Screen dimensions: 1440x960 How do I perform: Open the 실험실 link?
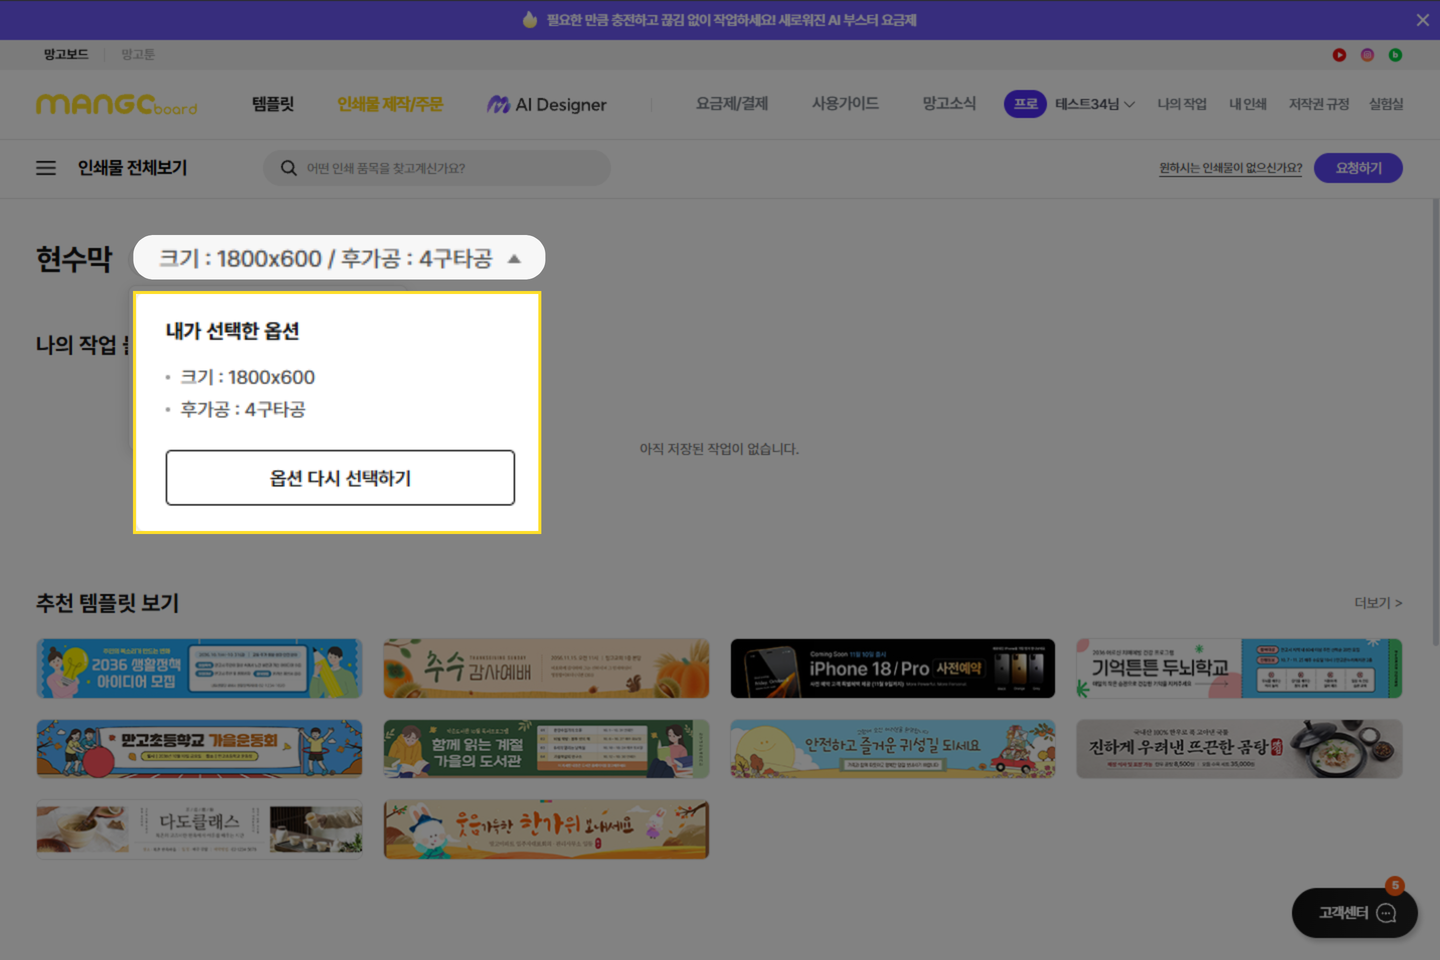pos(1386,104)
